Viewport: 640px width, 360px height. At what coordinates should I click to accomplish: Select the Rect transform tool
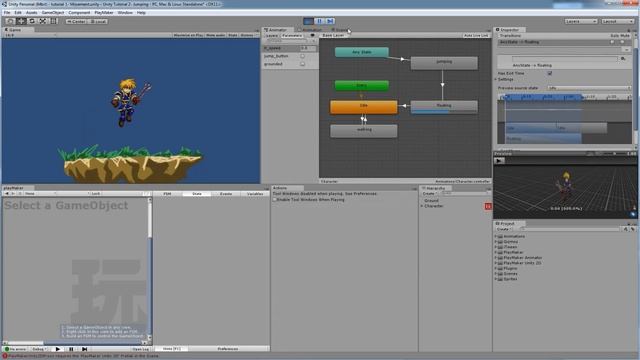coord(53,21)
